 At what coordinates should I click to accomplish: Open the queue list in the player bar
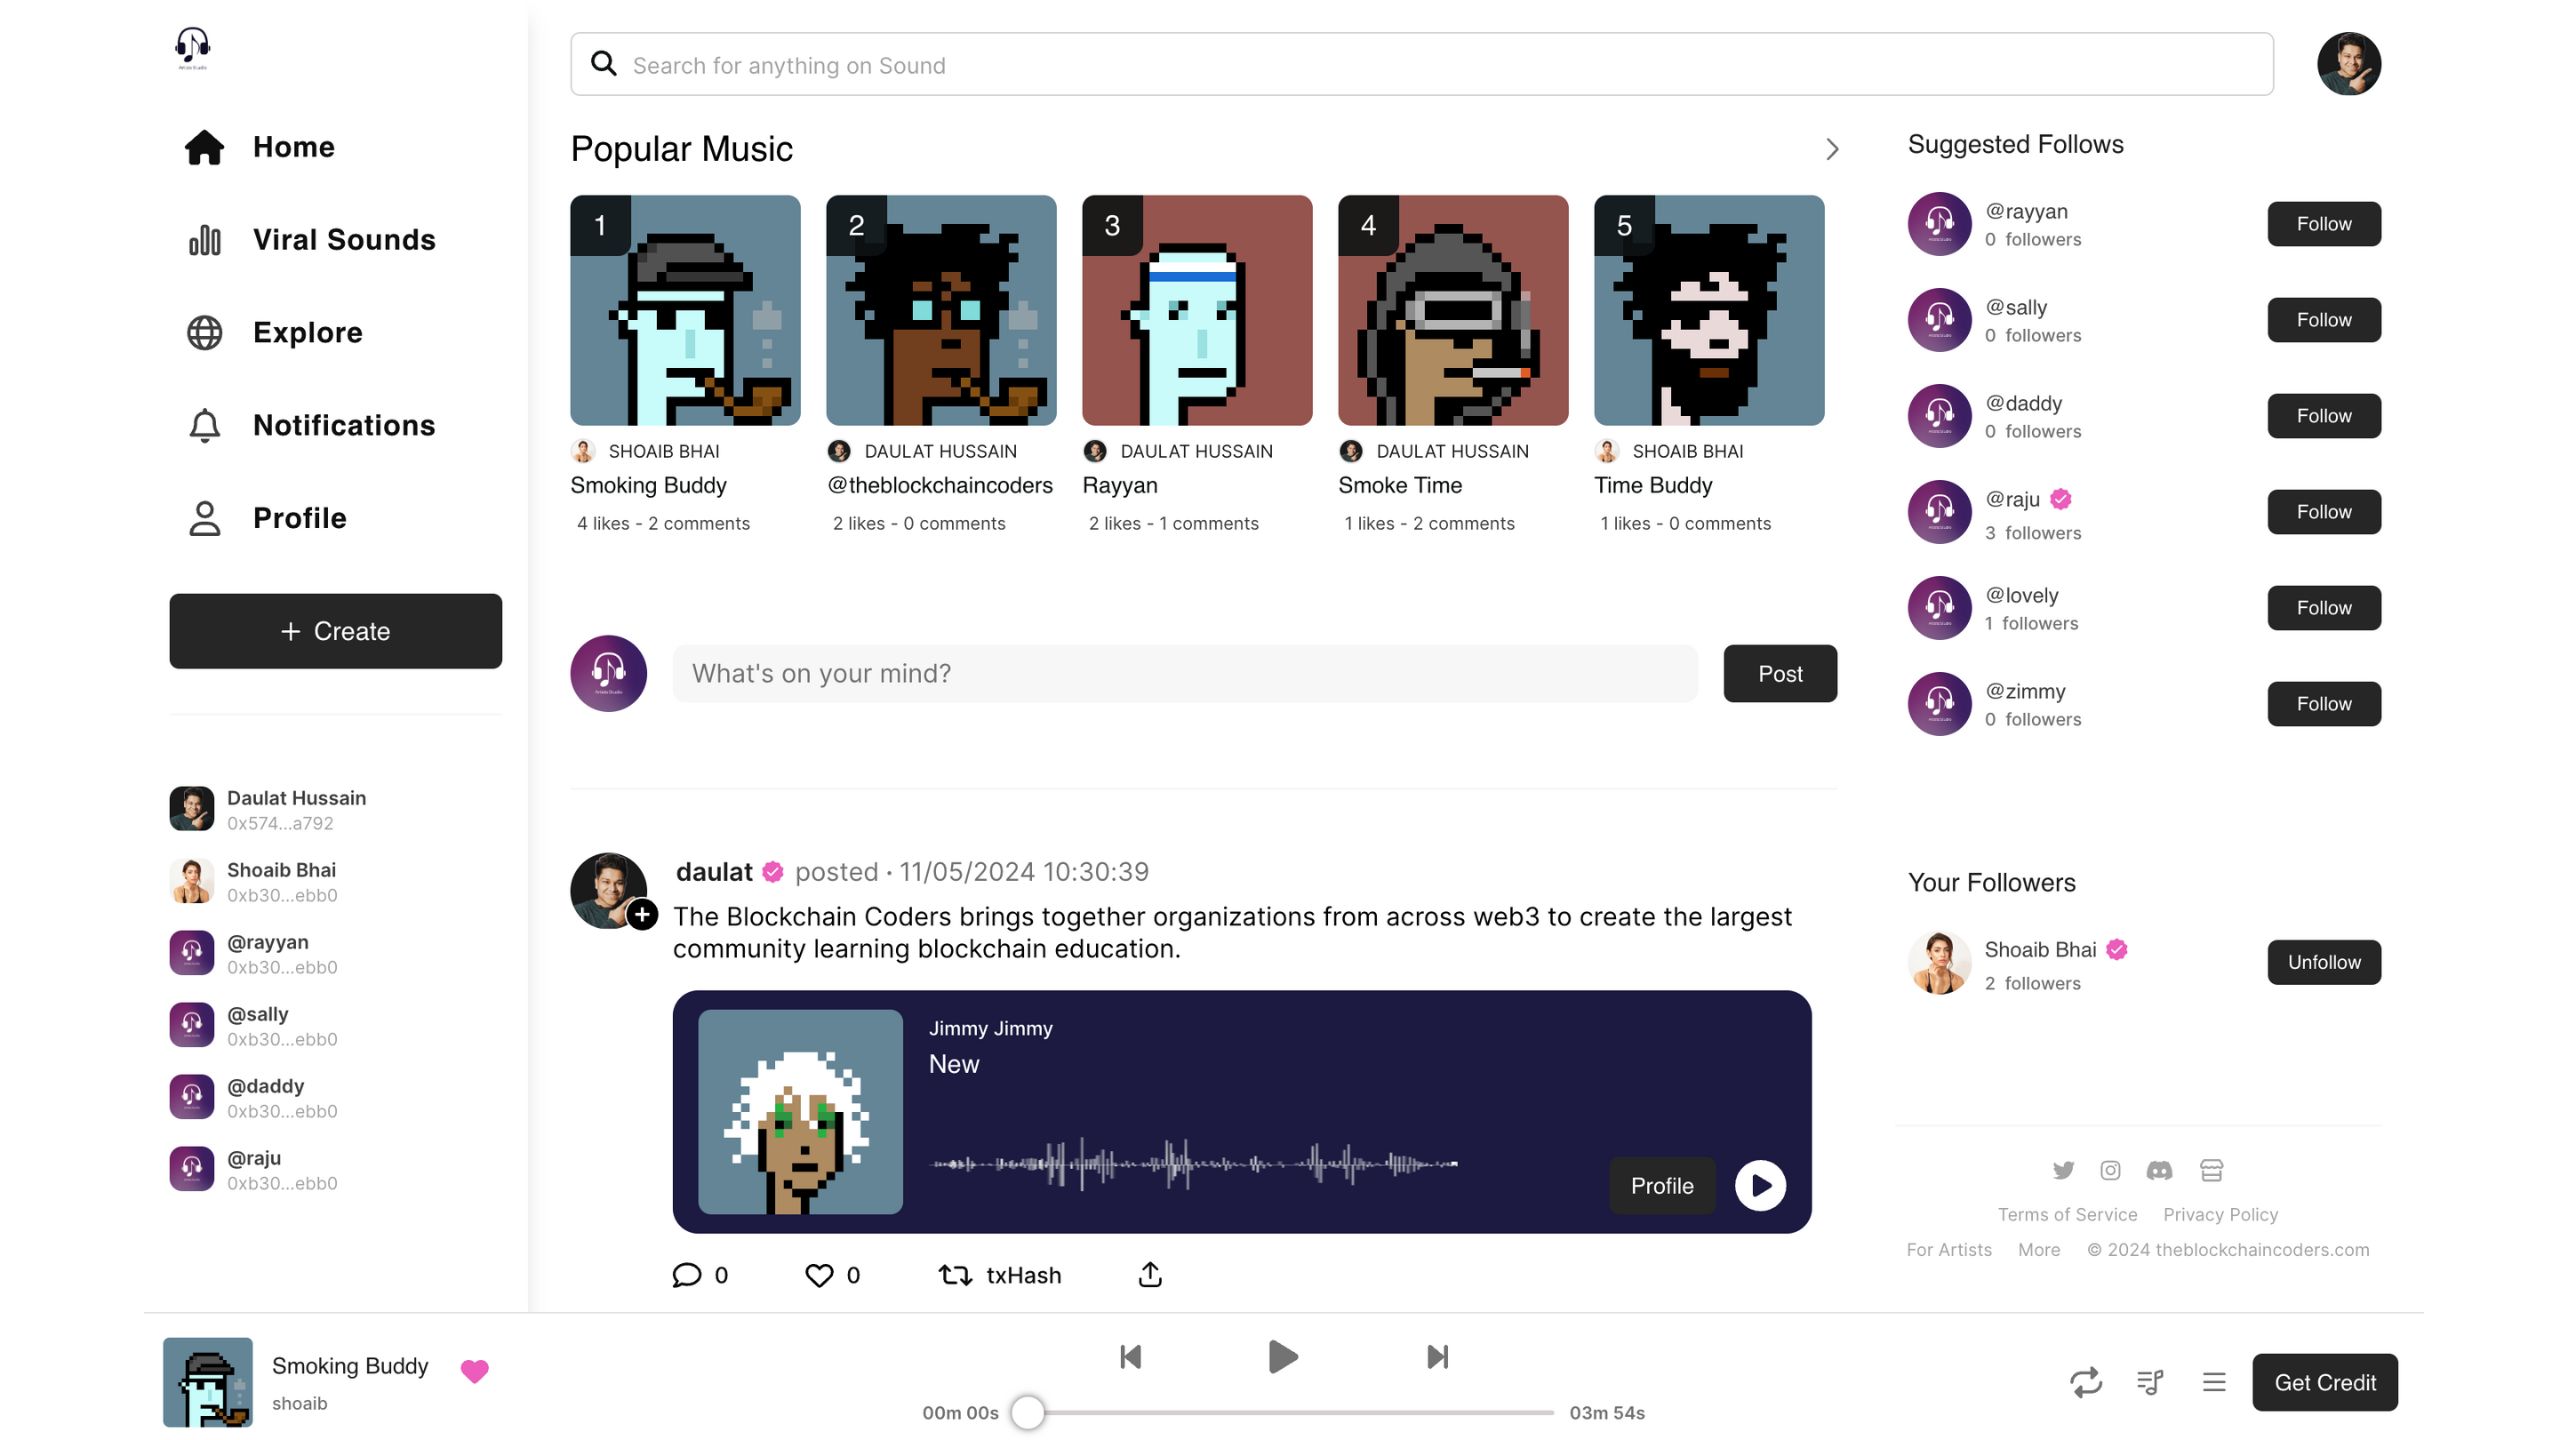point(2150,1382)
